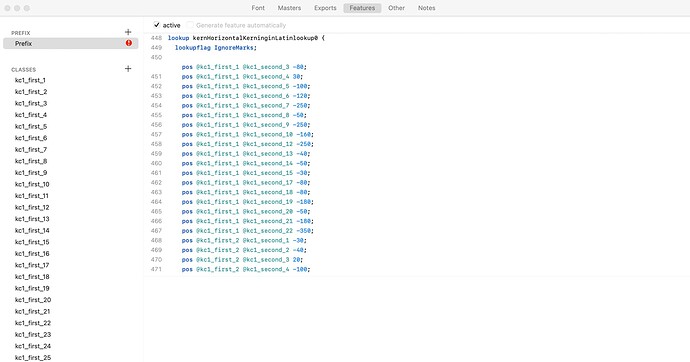Image resolution: width=690 pixels, height=362 pixels.
Task: Click code line 465 with @kc1_second_20
Action: pos(246,212)
